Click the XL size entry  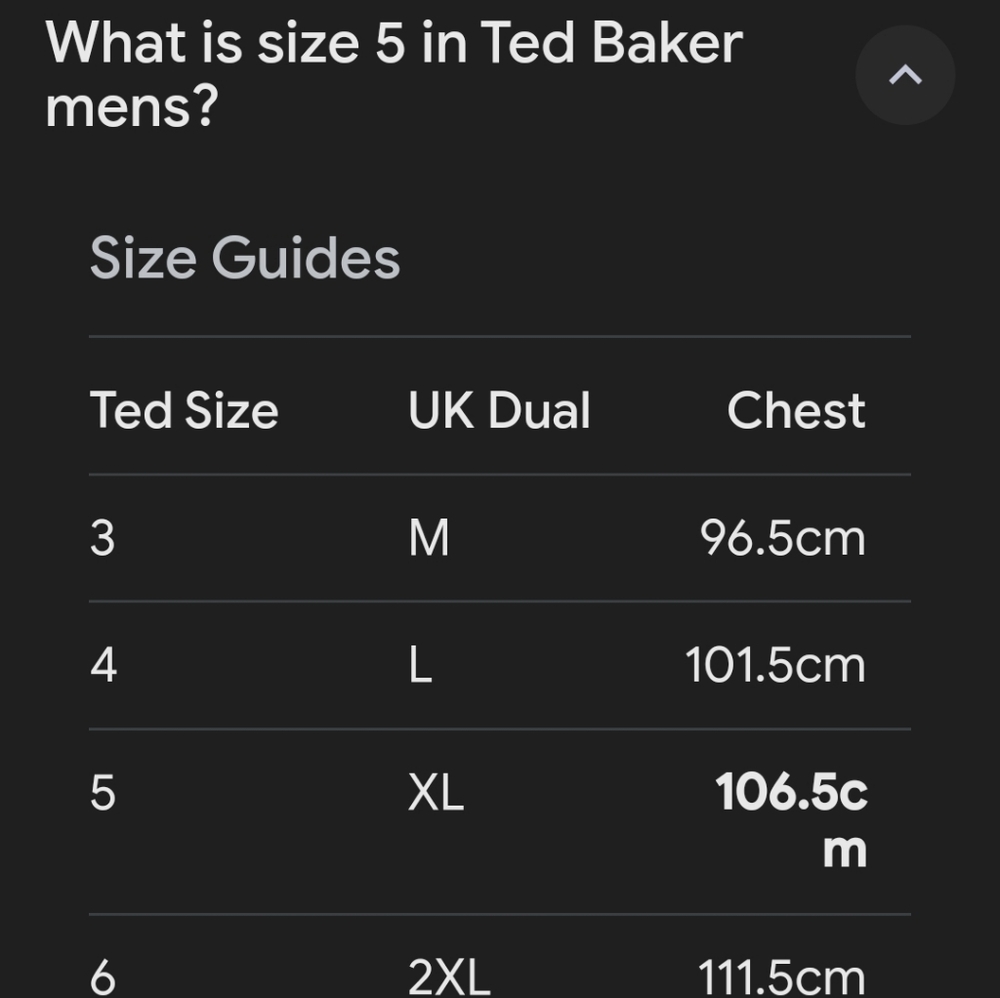point(436,793)
